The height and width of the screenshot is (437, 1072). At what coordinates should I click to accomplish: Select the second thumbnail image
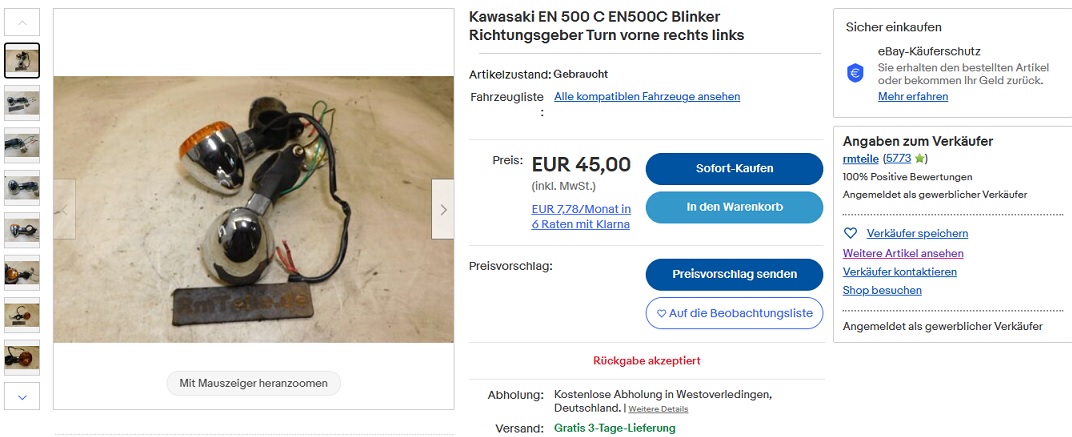click(x=22, y=103)
